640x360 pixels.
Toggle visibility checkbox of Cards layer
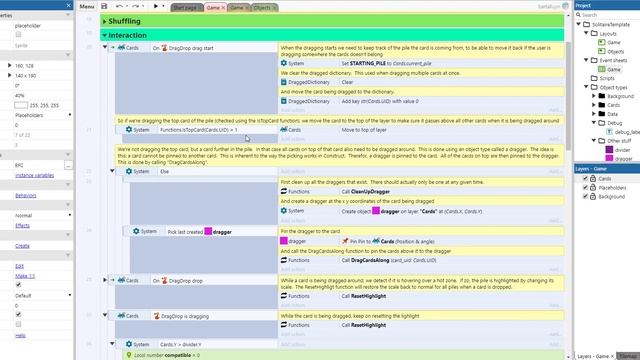point(585,178)
